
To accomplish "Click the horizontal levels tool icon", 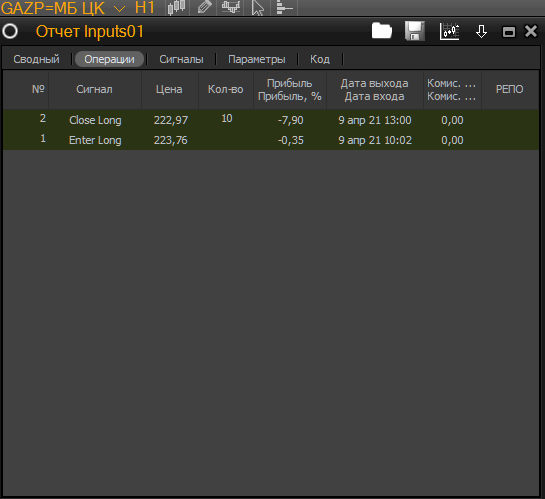I will [x=284, y=7].
